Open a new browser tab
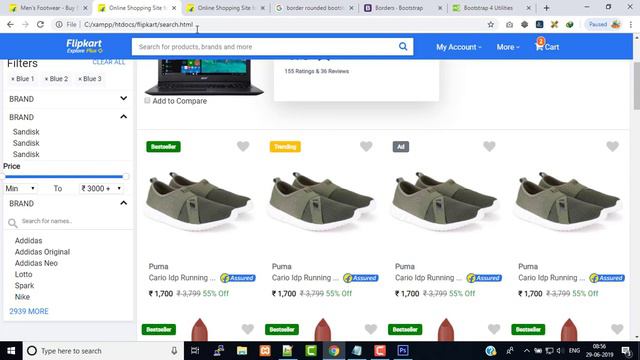This screenshot has width=640, height=360. pyautogui.click(x=546, y=8)
